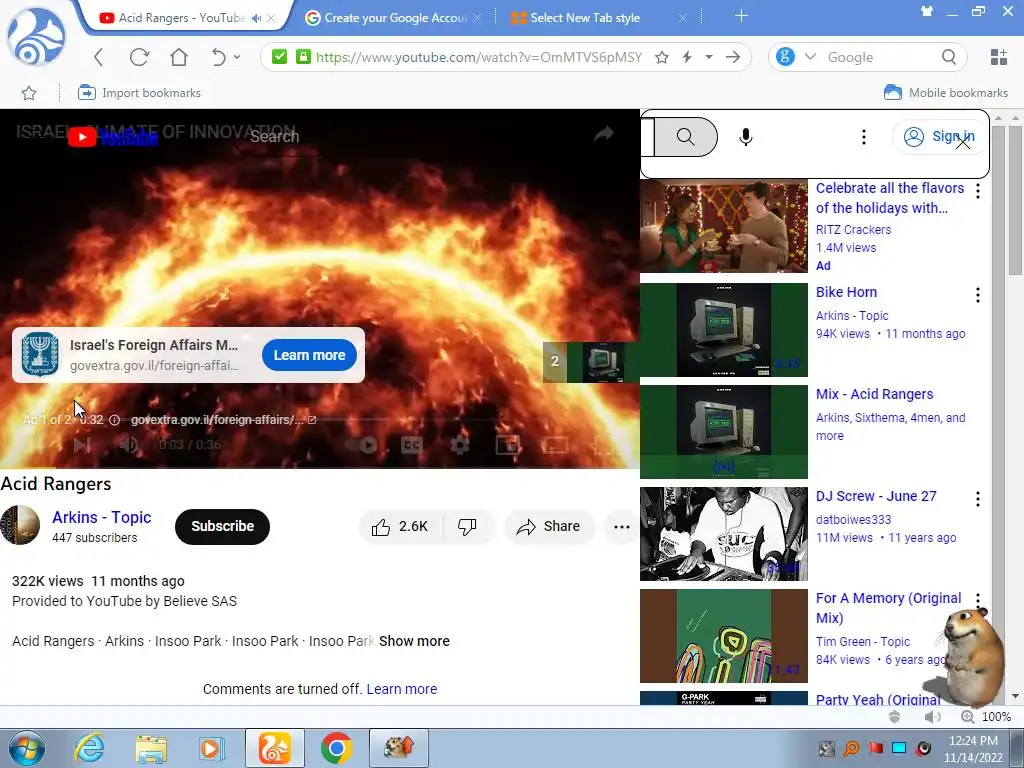1024x768 pixels.
Task: Open more actions ellipsis under video
Action: click(622, 526)
